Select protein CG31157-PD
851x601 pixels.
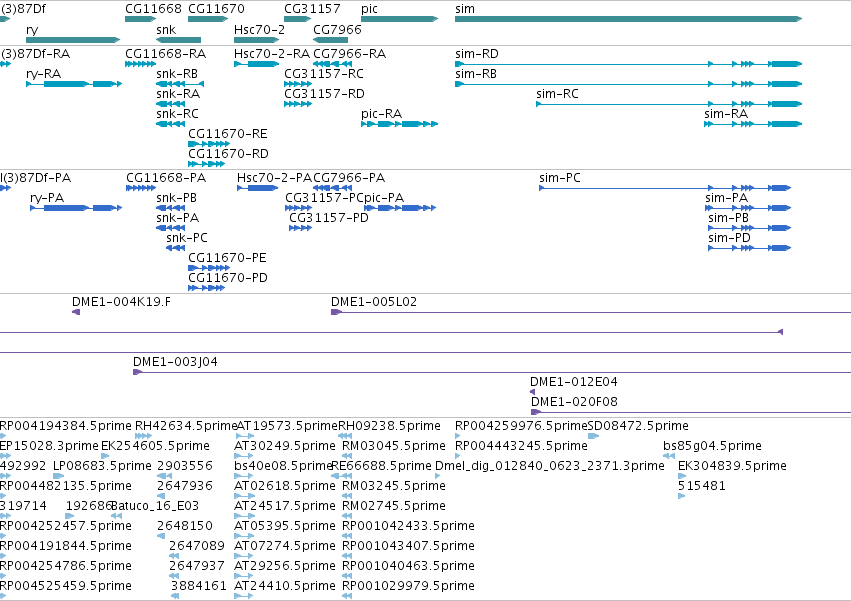coord(301,228)
